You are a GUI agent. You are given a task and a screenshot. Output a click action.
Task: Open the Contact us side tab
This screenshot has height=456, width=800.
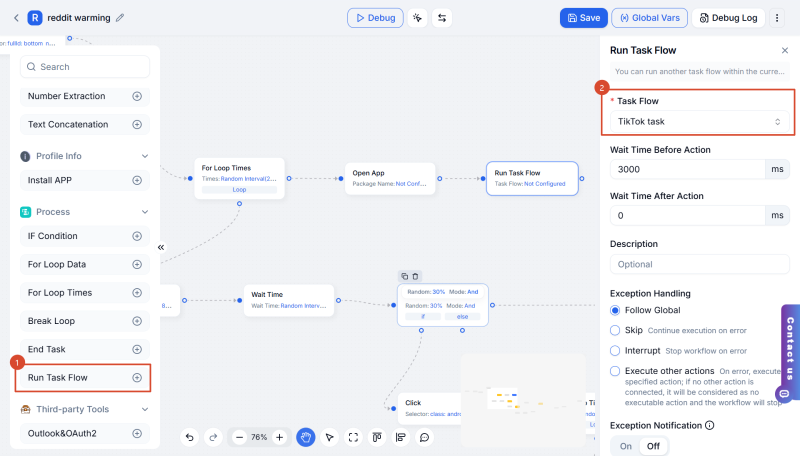click(x=790, y=352)
